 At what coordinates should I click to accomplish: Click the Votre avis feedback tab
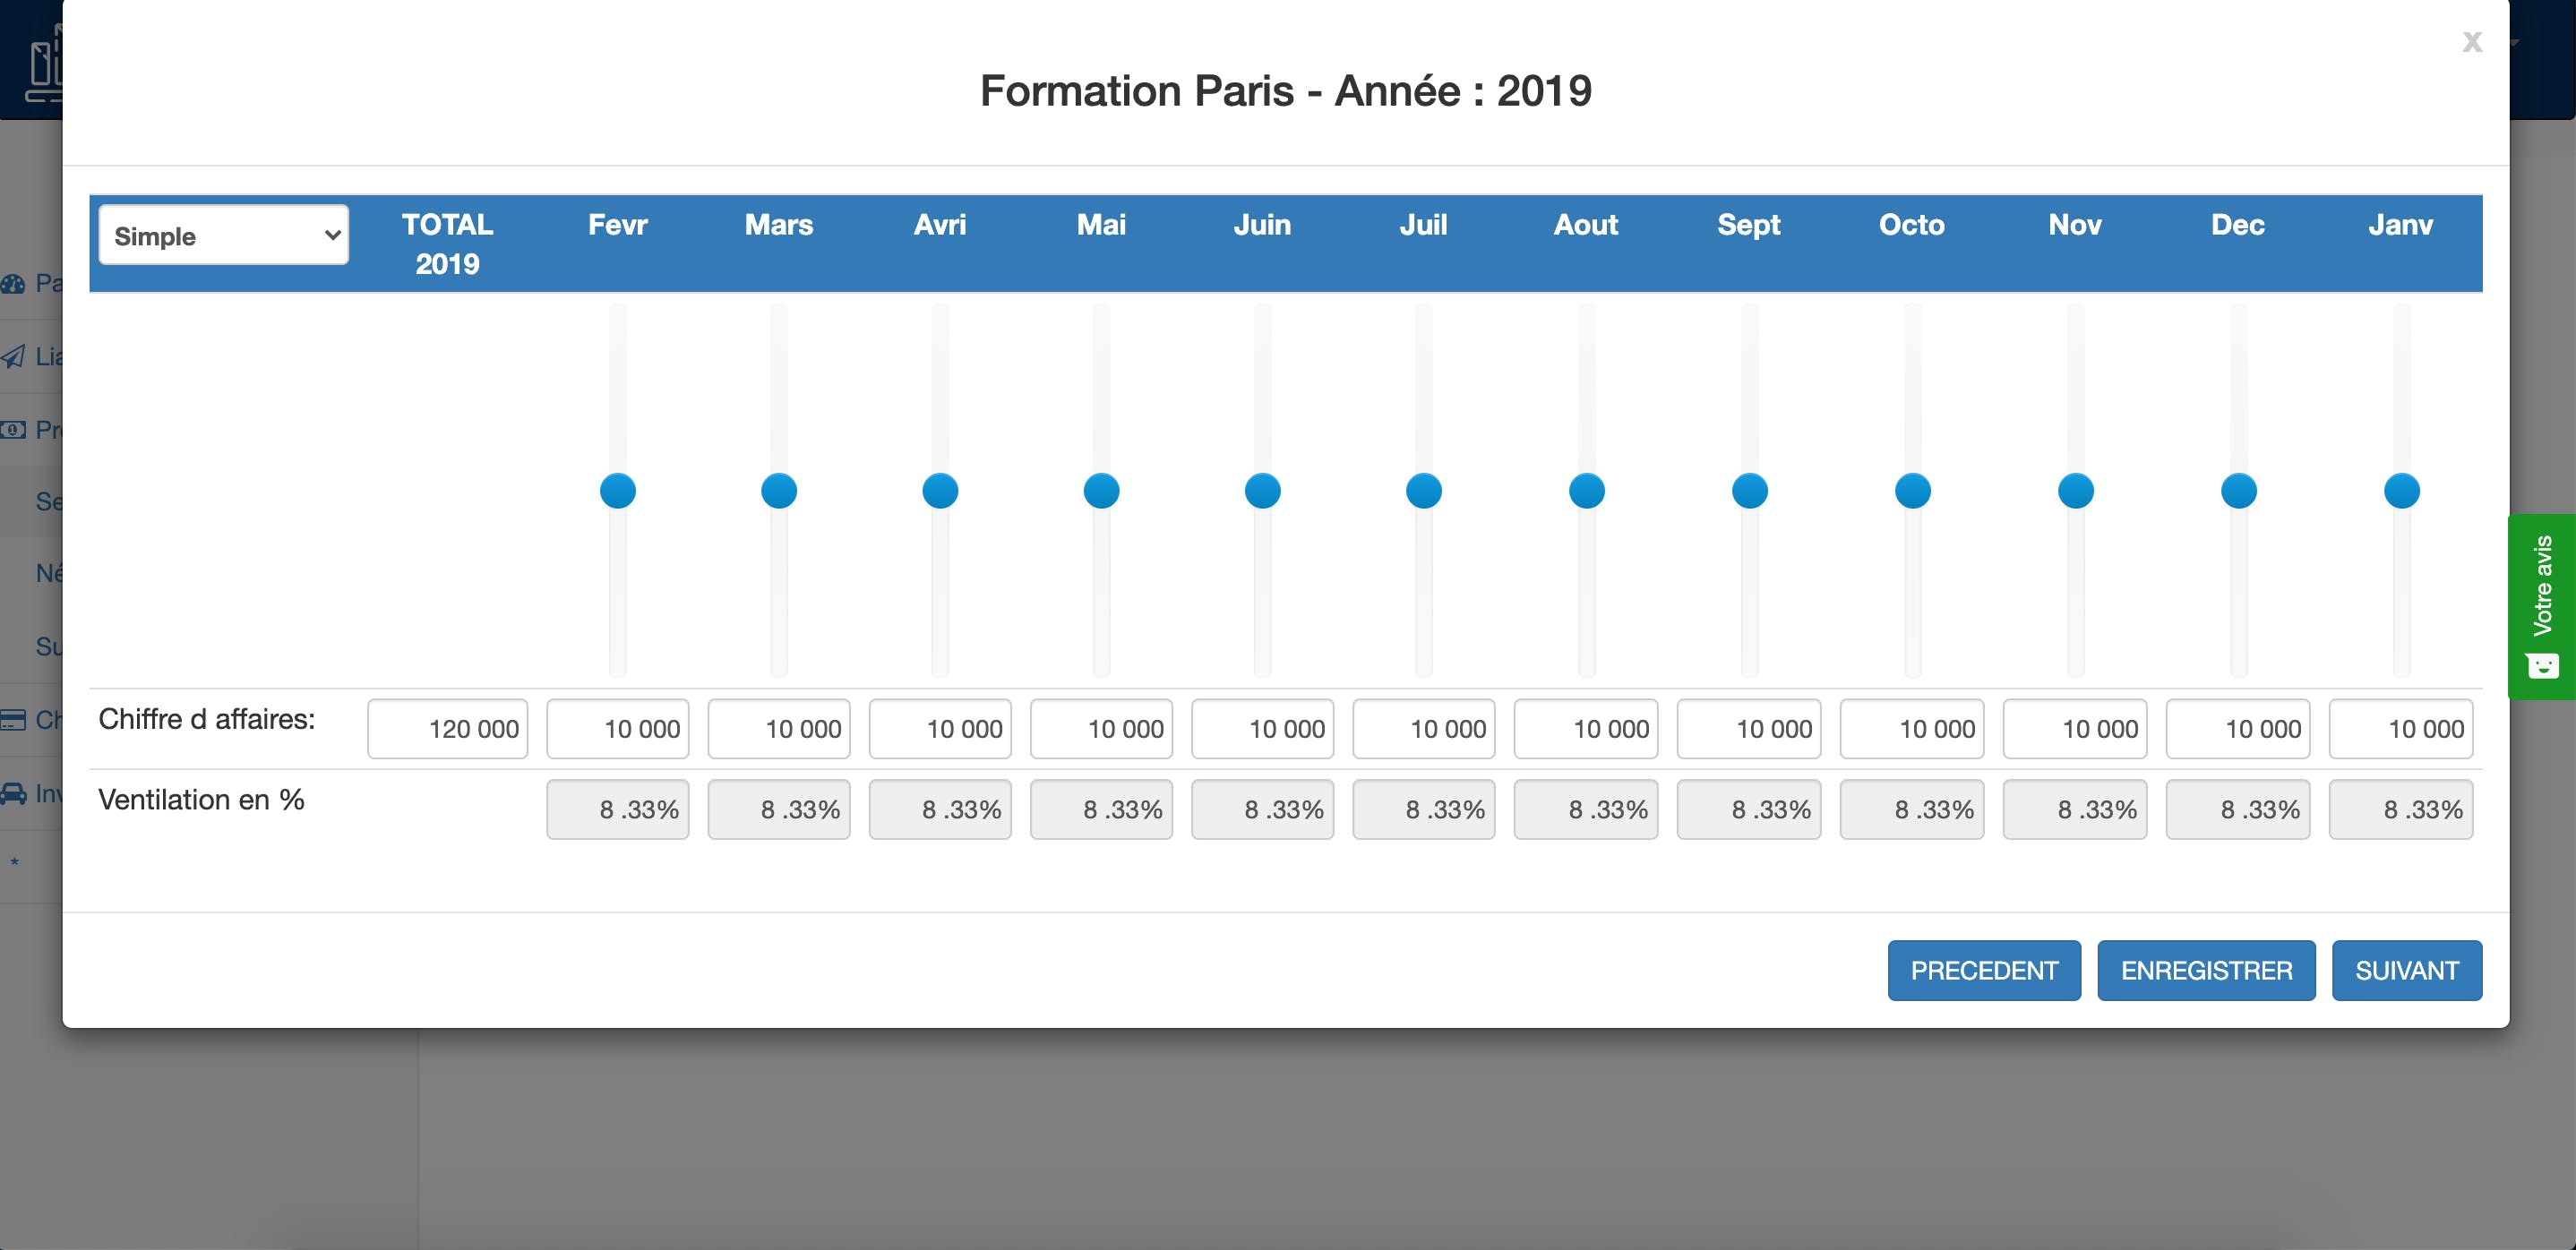pyautogui.click(x=2541, y=605)
